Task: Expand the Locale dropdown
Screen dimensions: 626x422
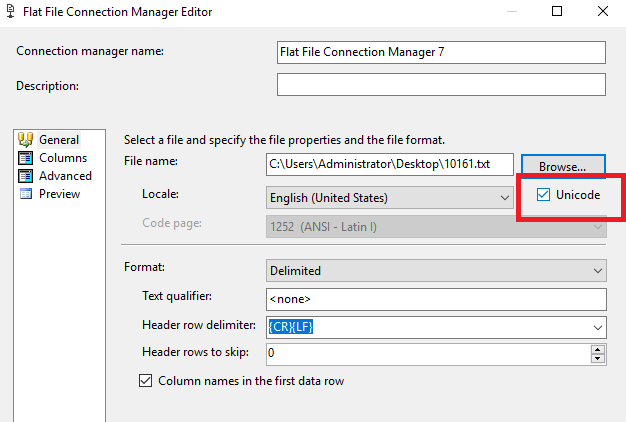Action: click(x=505, y=198)
